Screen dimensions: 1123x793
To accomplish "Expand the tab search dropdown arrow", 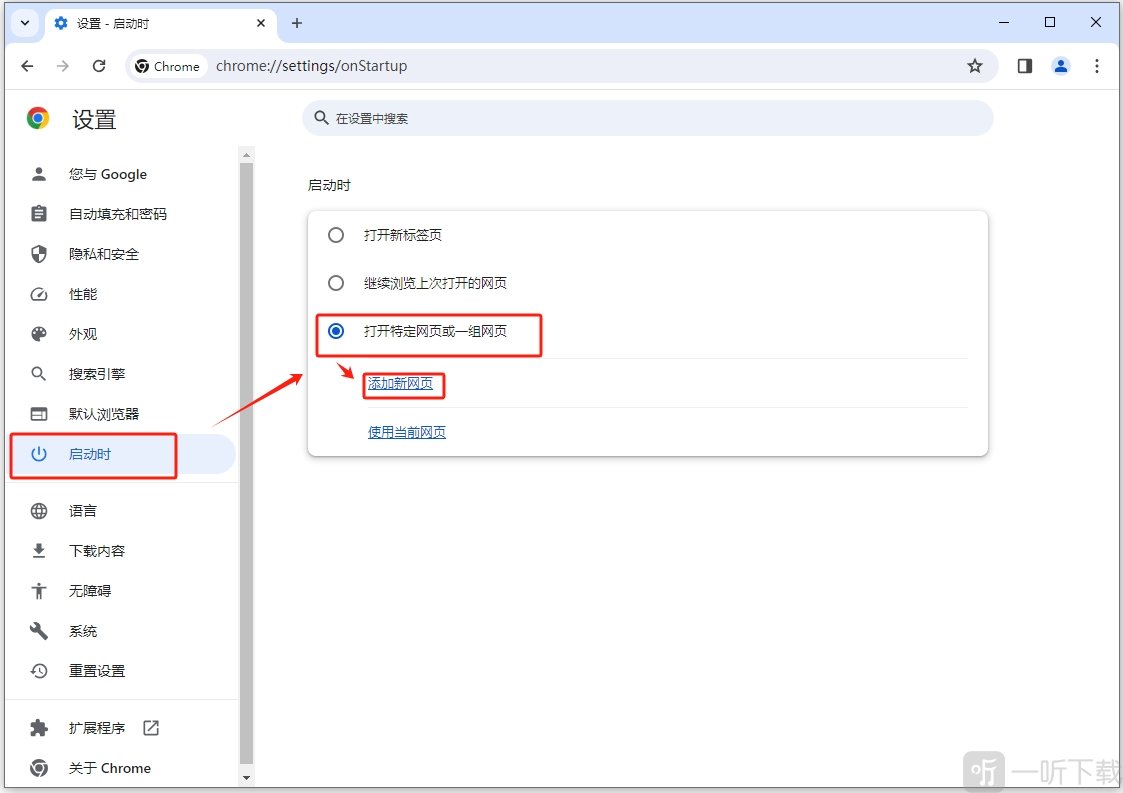I will click(25, 23).
